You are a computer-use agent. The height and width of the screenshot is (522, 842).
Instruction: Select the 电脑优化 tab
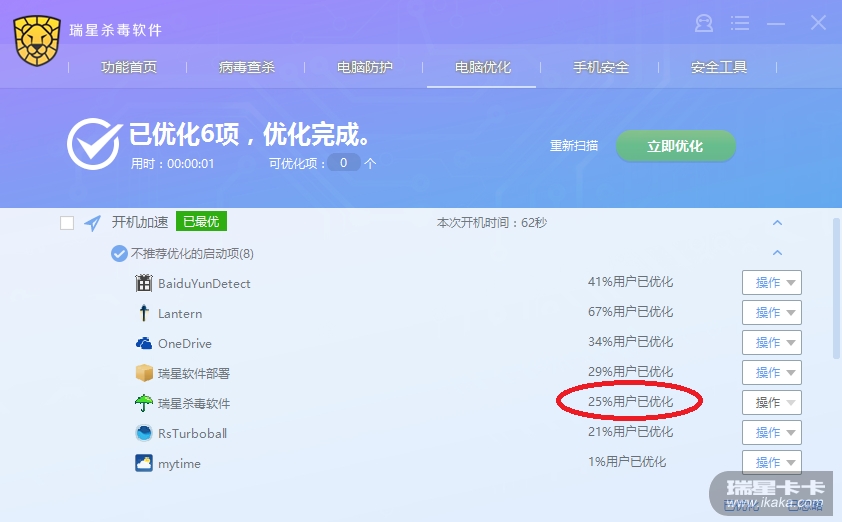point(483,67)
